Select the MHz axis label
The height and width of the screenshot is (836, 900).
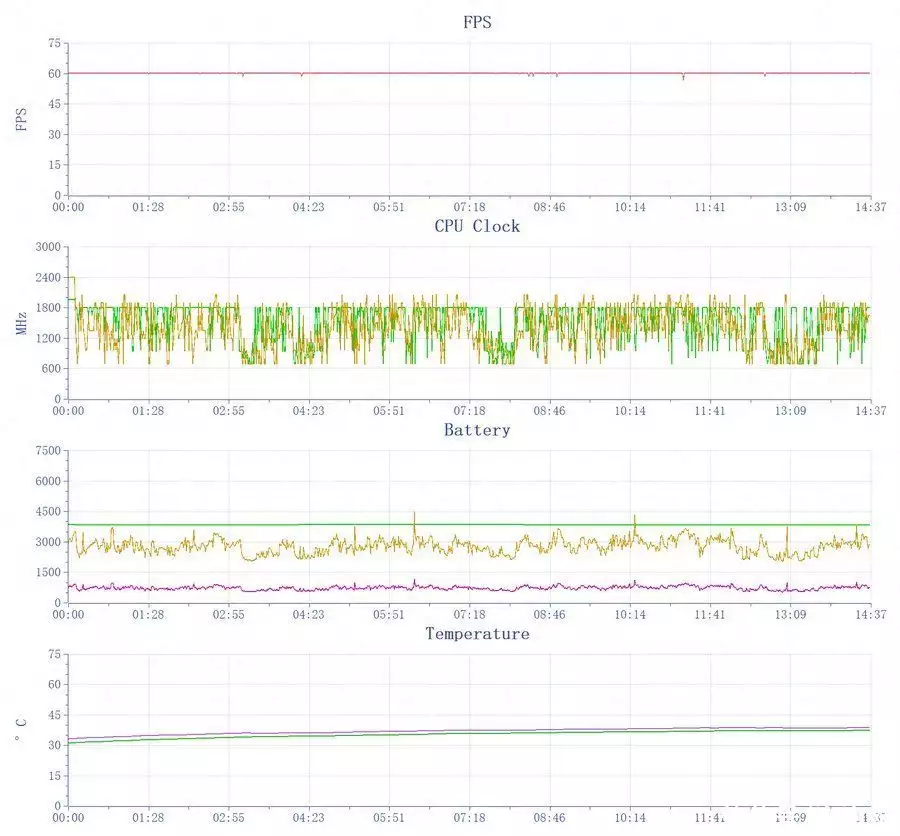tap(22, 323)
